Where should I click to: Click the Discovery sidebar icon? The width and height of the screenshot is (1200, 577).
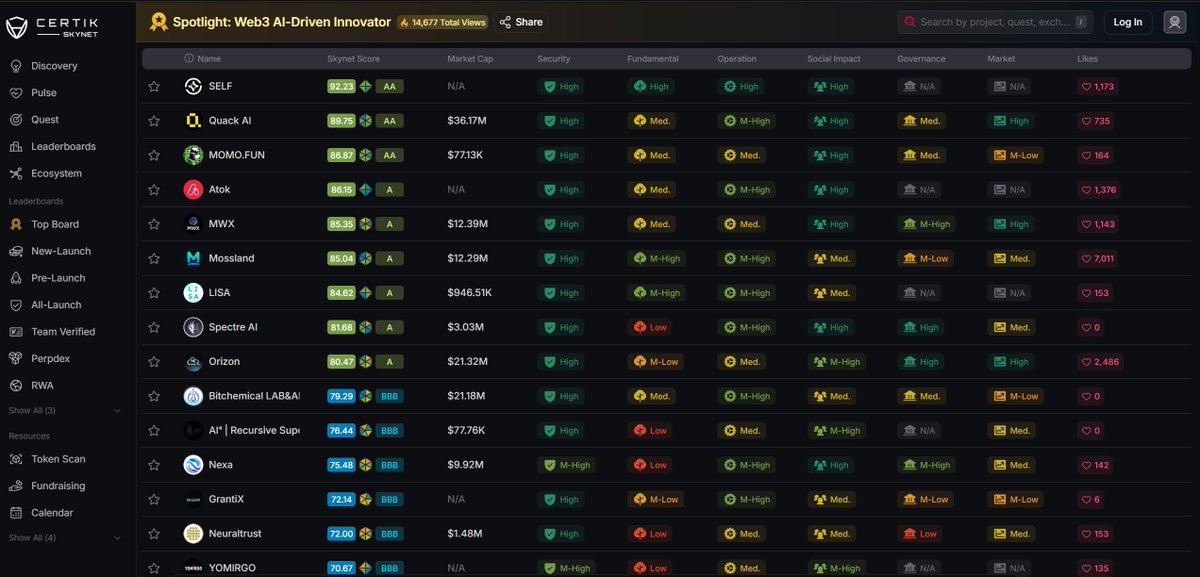(x=15, y=66)
